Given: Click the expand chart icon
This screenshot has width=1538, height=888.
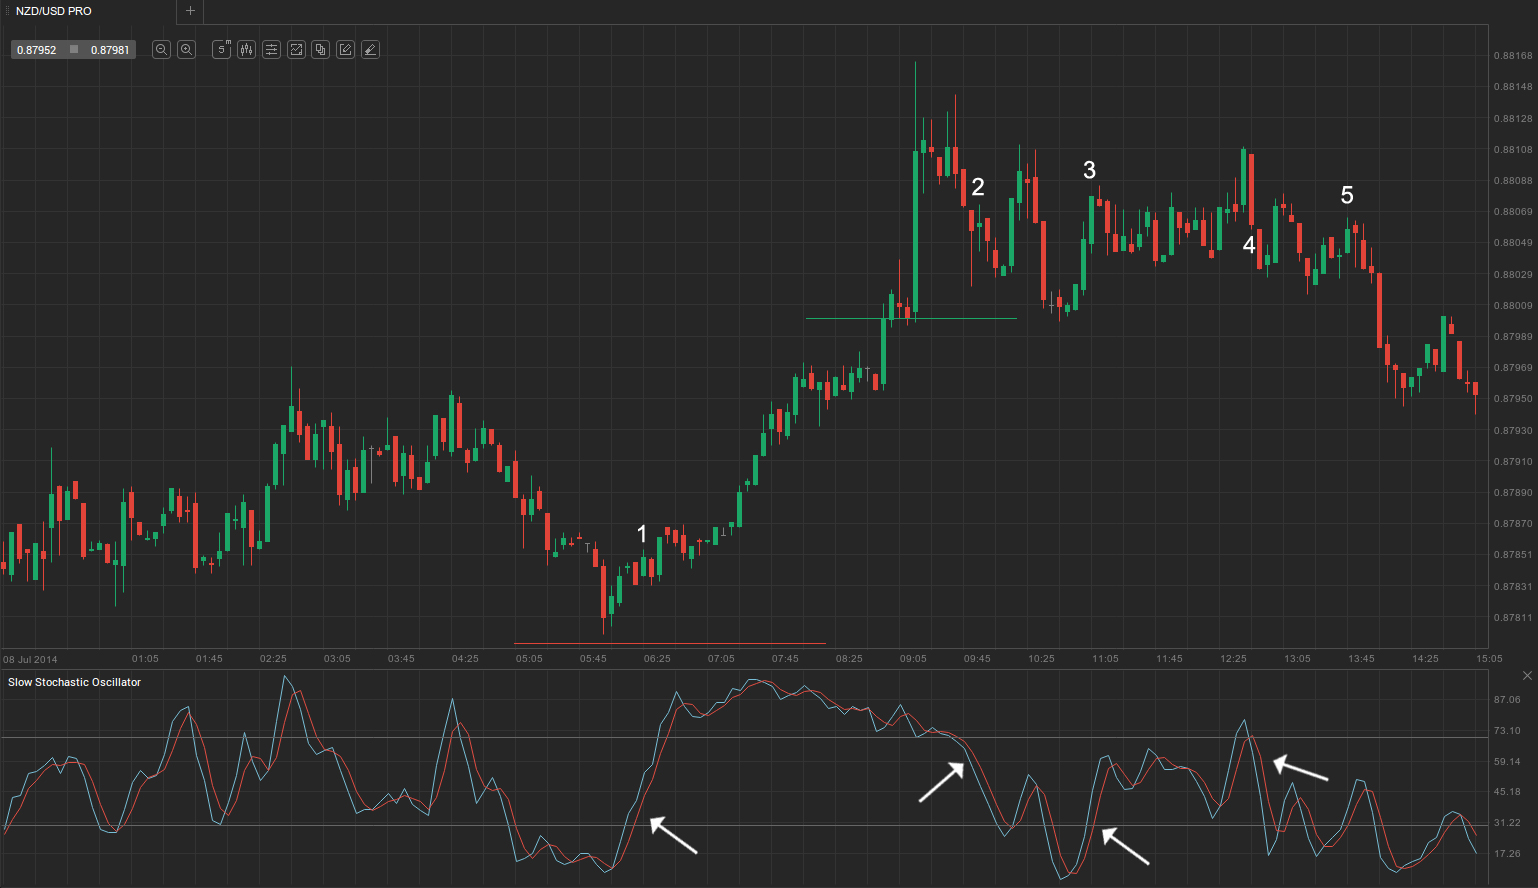Looking at the screenshot, I should 296,49.
